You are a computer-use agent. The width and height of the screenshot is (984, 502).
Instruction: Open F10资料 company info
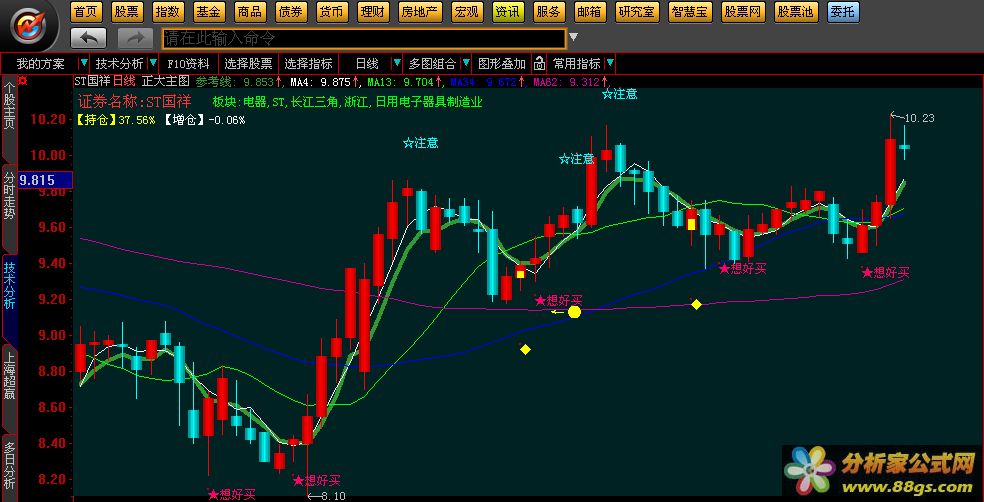click(188, 63)
